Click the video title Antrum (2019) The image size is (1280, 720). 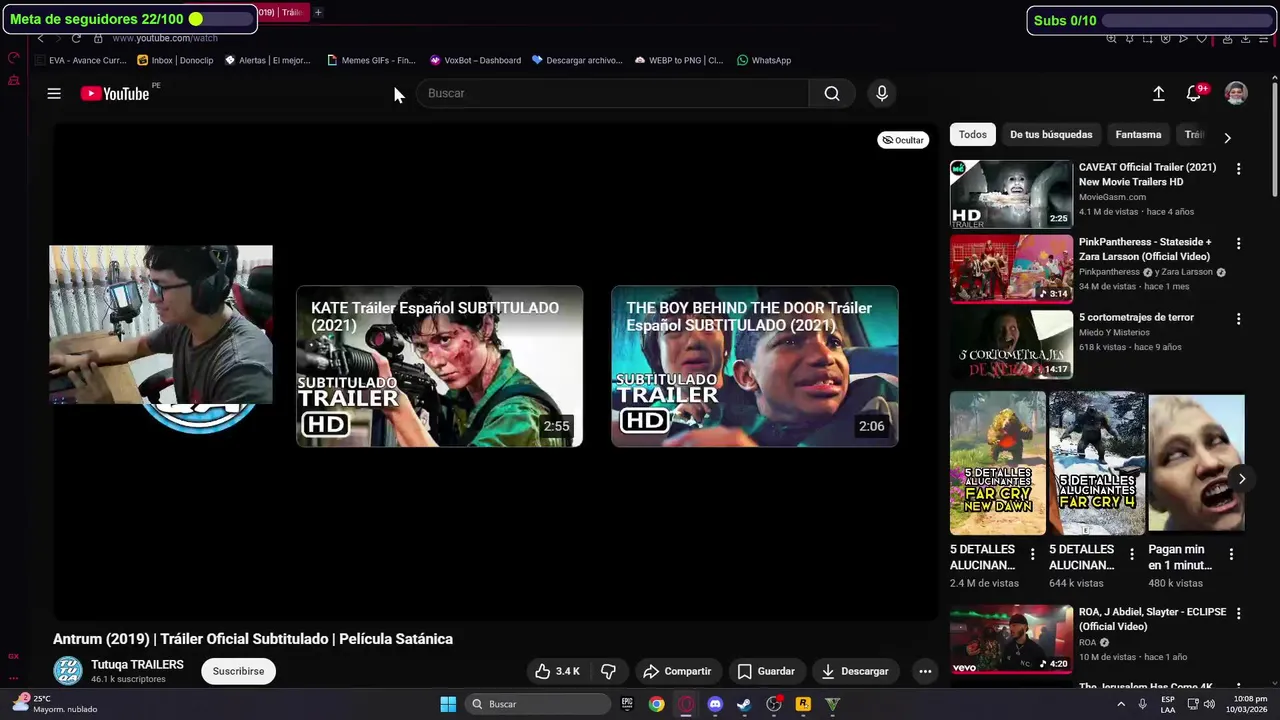click(x=253, y=639)
